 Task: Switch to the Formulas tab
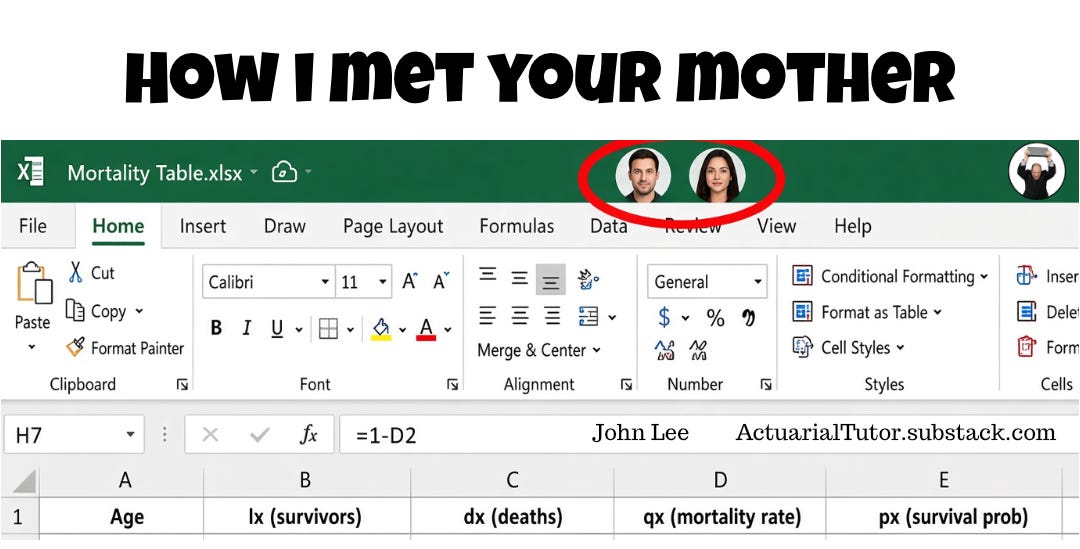coord(517,226)
